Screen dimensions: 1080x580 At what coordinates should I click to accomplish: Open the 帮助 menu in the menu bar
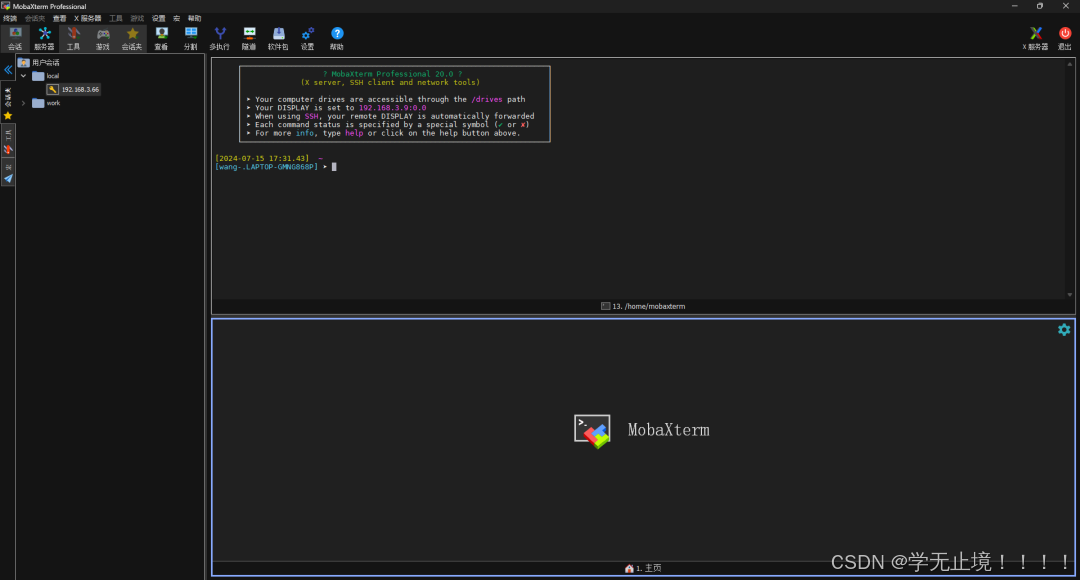(195, 19)
